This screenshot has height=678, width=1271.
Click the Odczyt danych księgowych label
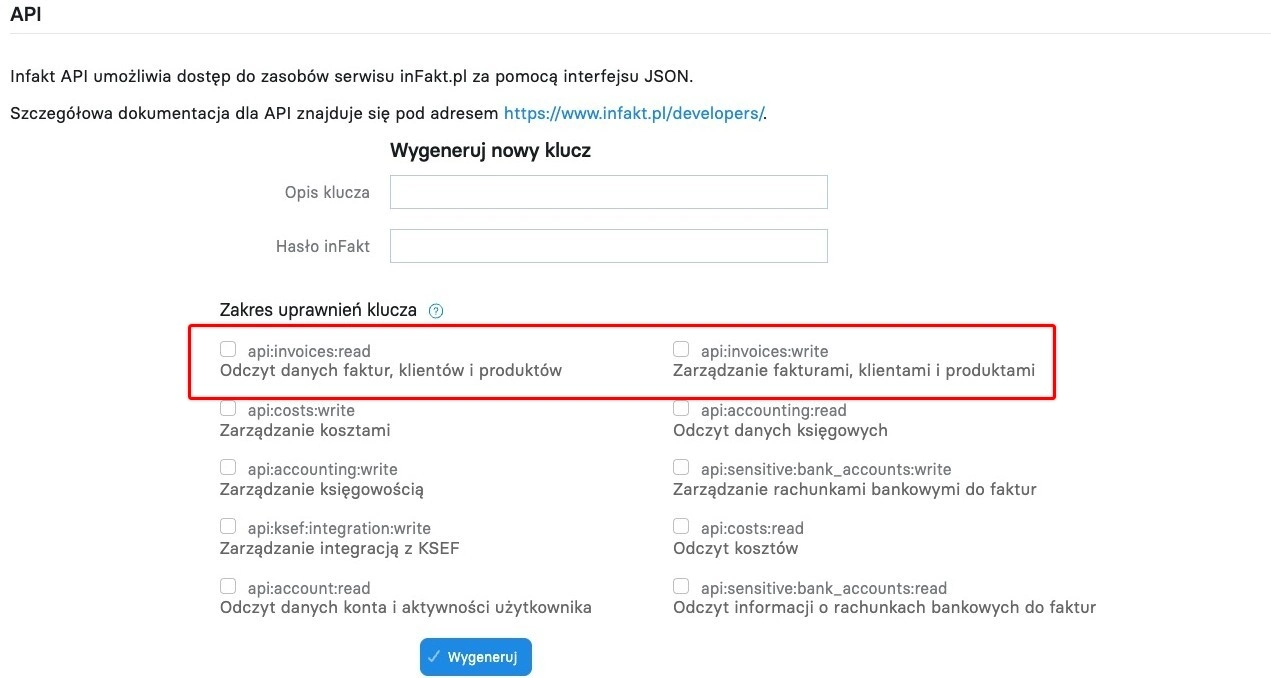(780, 430)
